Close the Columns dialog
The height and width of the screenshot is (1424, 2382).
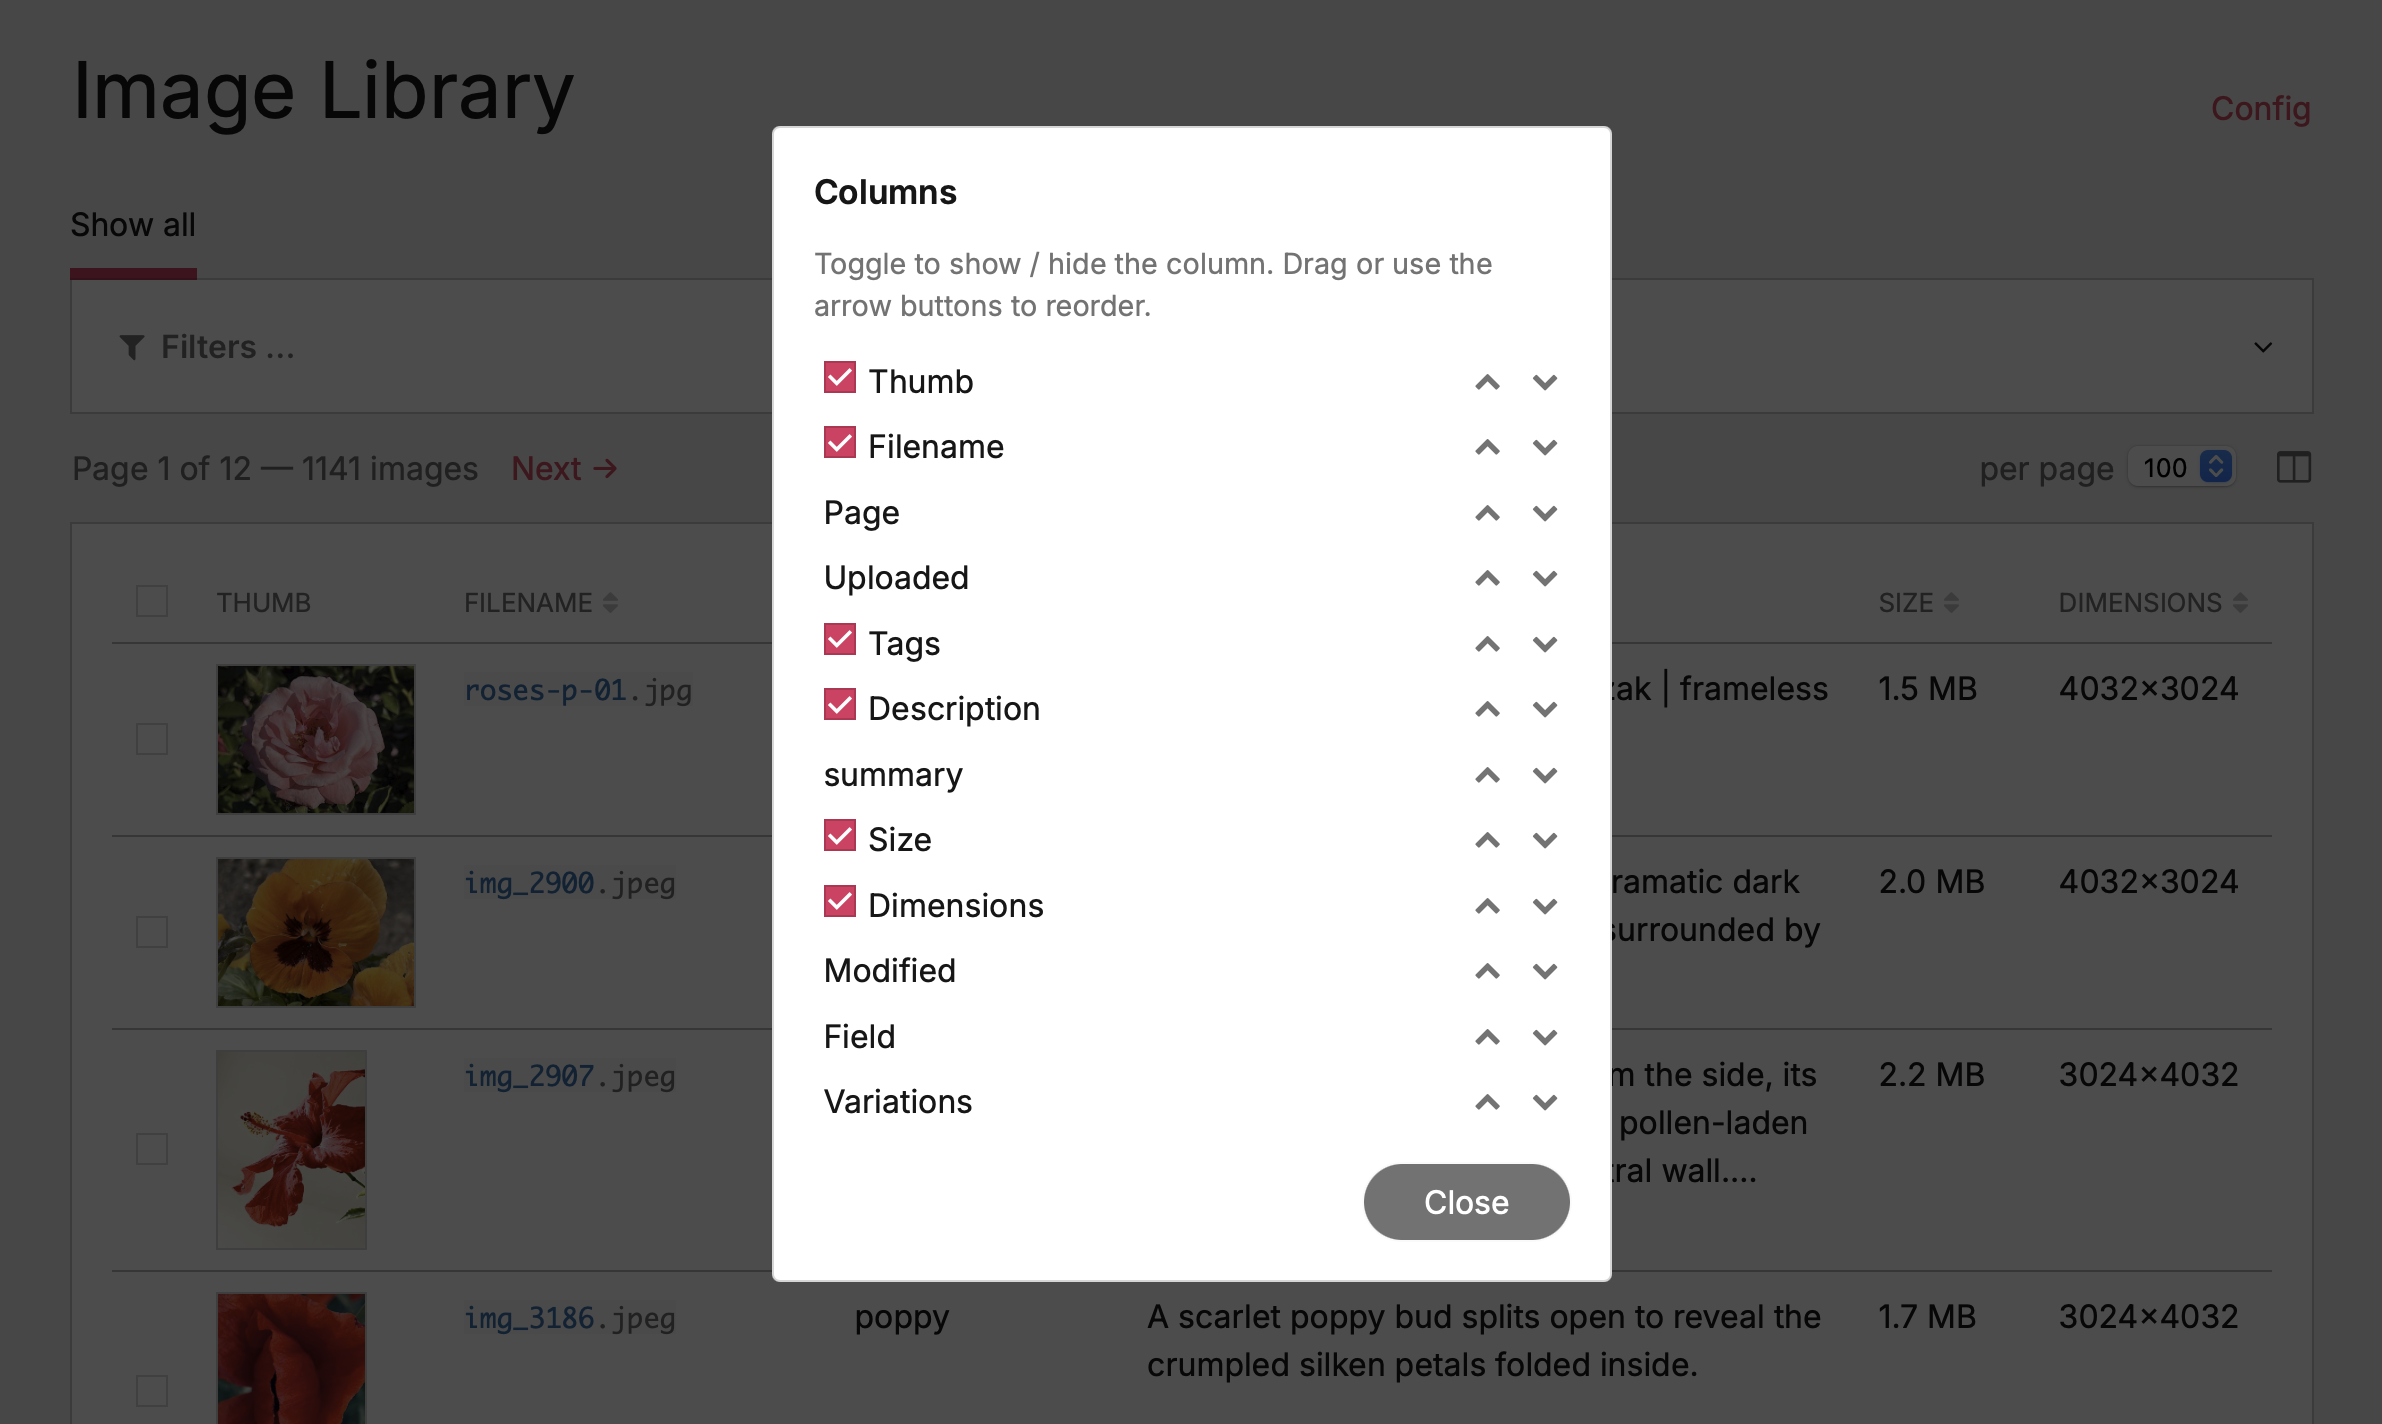[x=1466, y=1202]
